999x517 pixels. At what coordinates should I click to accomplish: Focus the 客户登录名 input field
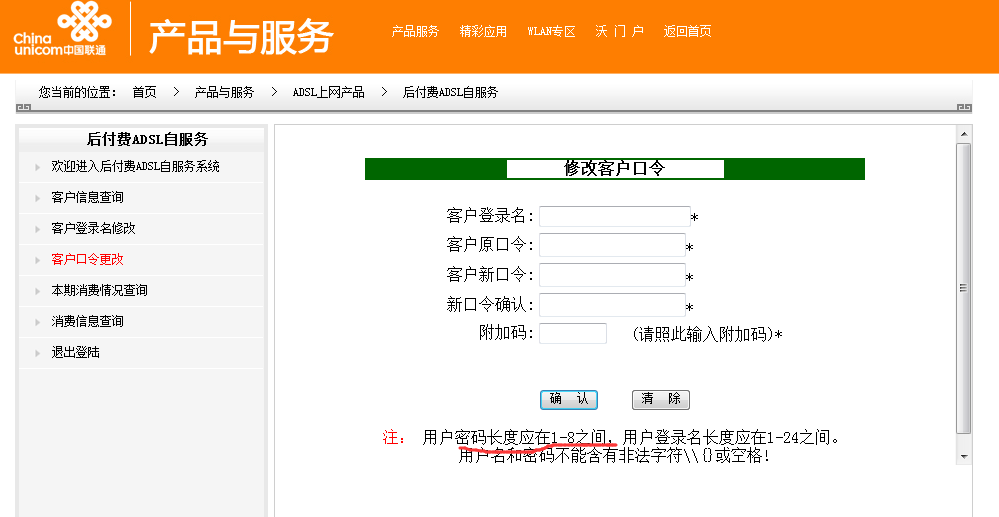click(615, 216)
